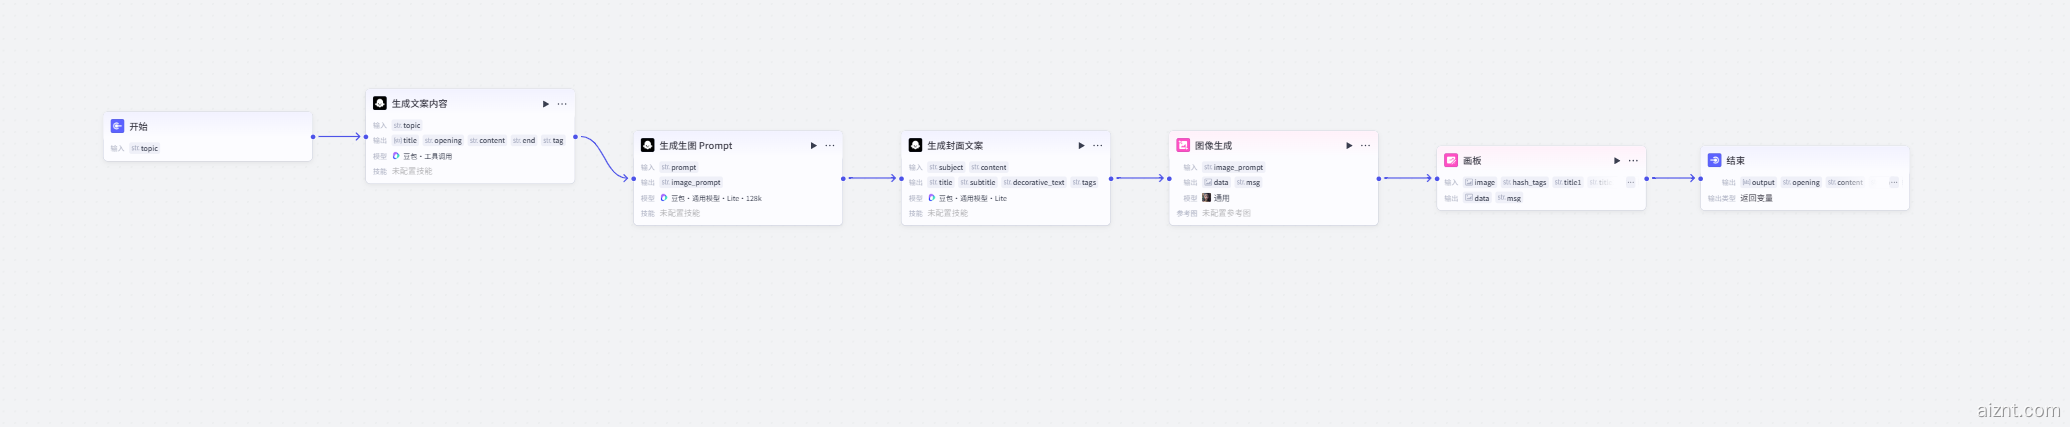Click tag output in 生成文案内容 node

pos(553,141)
